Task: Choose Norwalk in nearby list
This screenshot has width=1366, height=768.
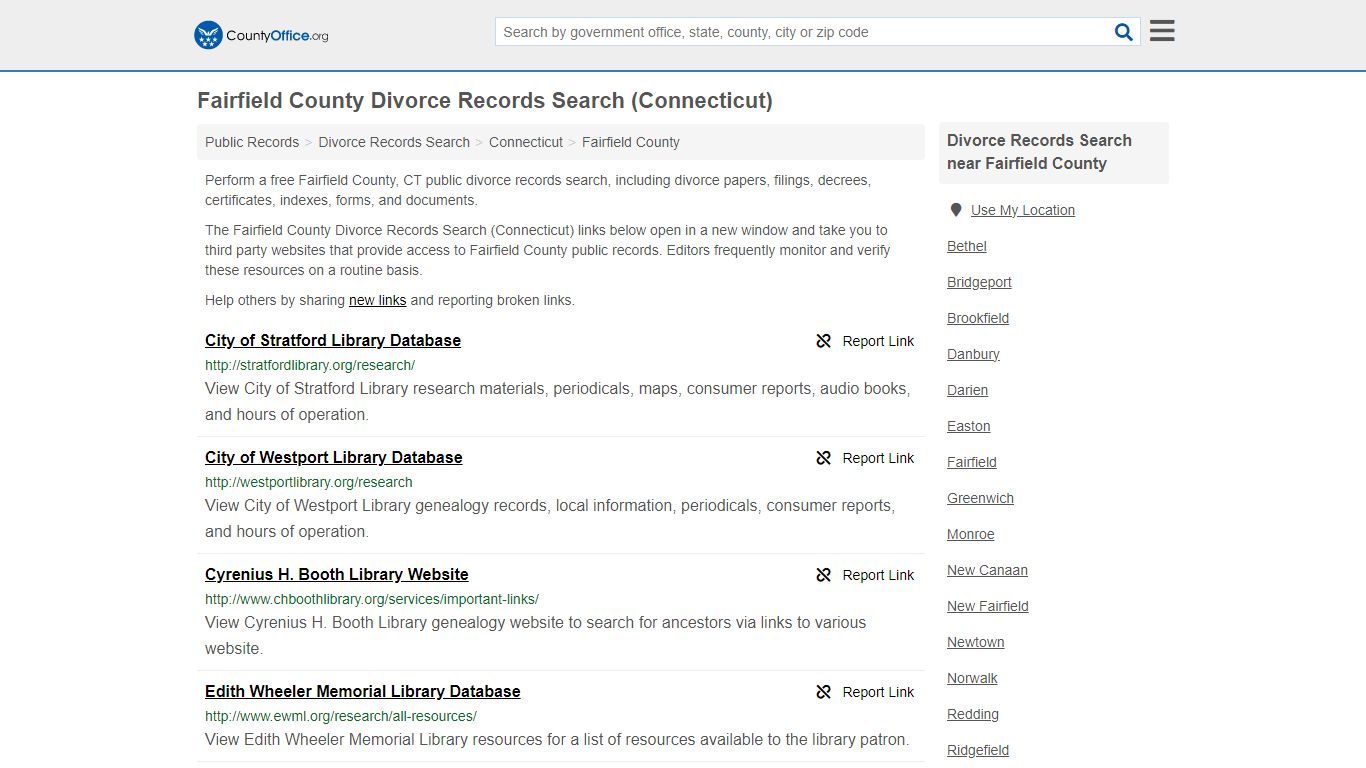Action: point(972,678)
